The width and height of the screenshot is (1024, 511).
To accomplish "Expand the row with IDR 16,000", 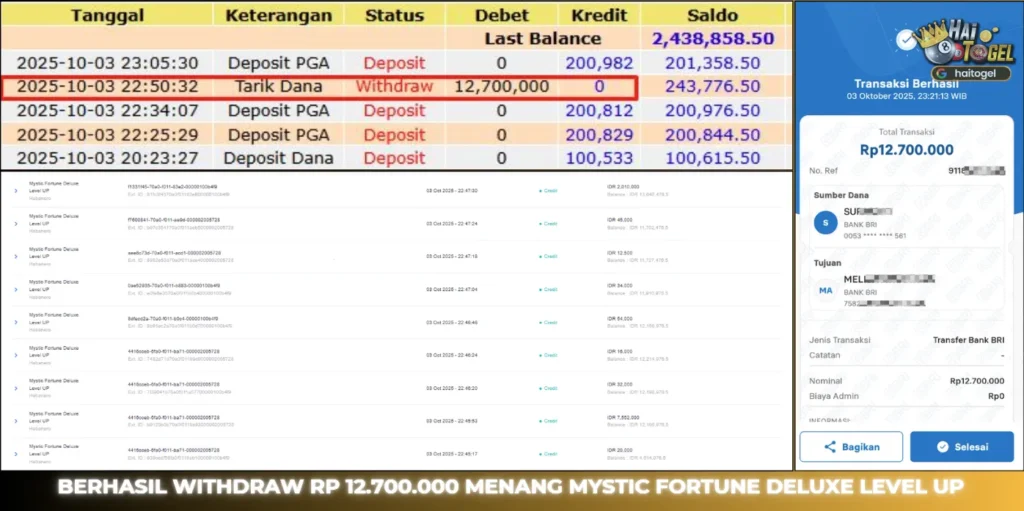I will pos(16,355).
